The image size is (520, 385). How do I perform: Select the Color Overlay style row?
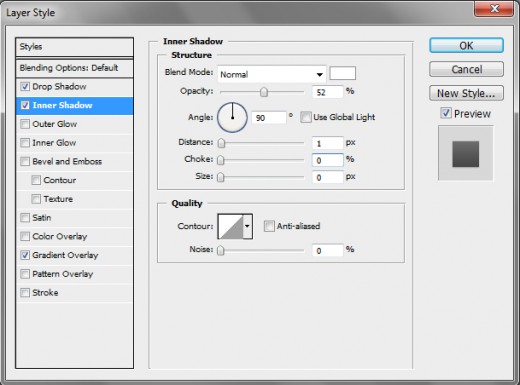coord(74,236)
